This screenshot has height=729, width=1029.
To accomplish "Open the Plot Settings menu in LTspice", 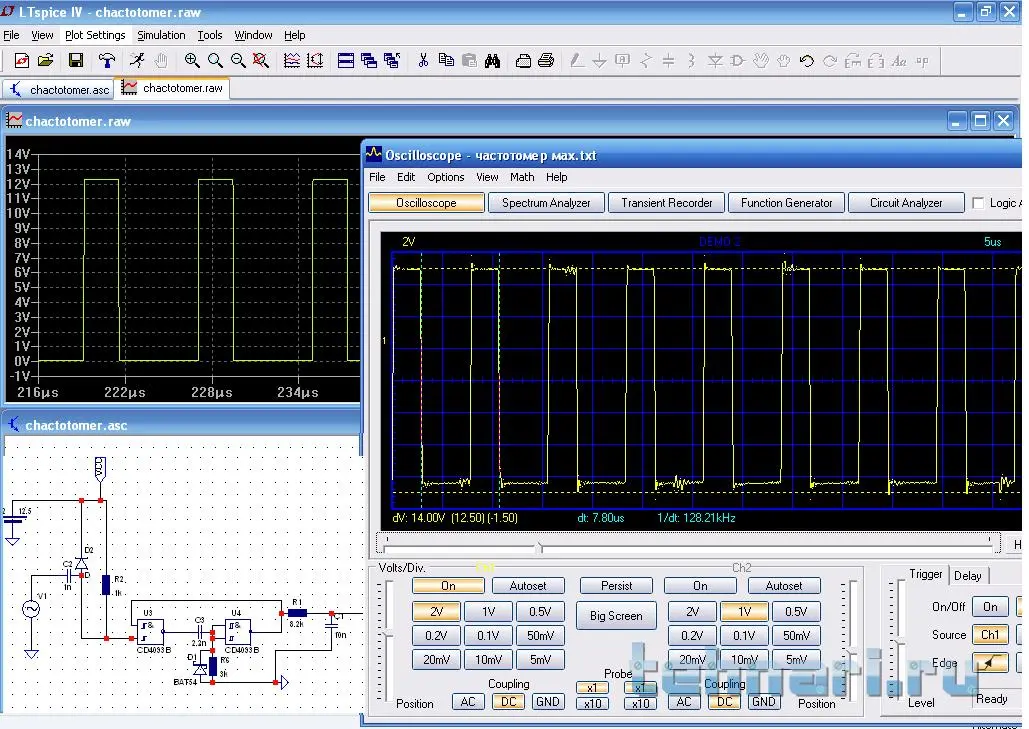I will 95,35.
